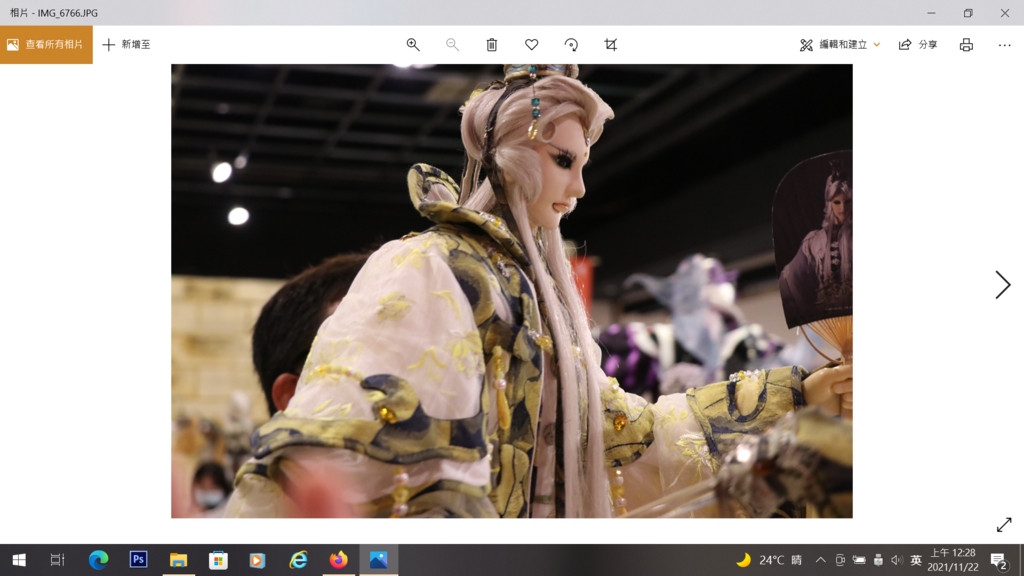
Task: Select the Photos app taskbar icon
Action: click(378, 560)
